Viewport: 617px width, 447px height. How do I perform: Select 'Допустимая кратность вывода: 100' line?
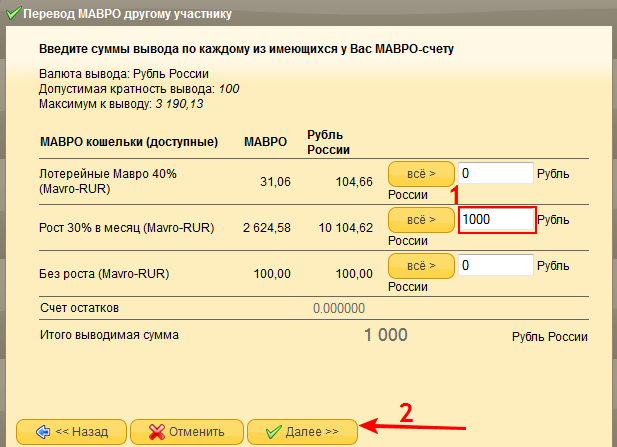[139, 89]
